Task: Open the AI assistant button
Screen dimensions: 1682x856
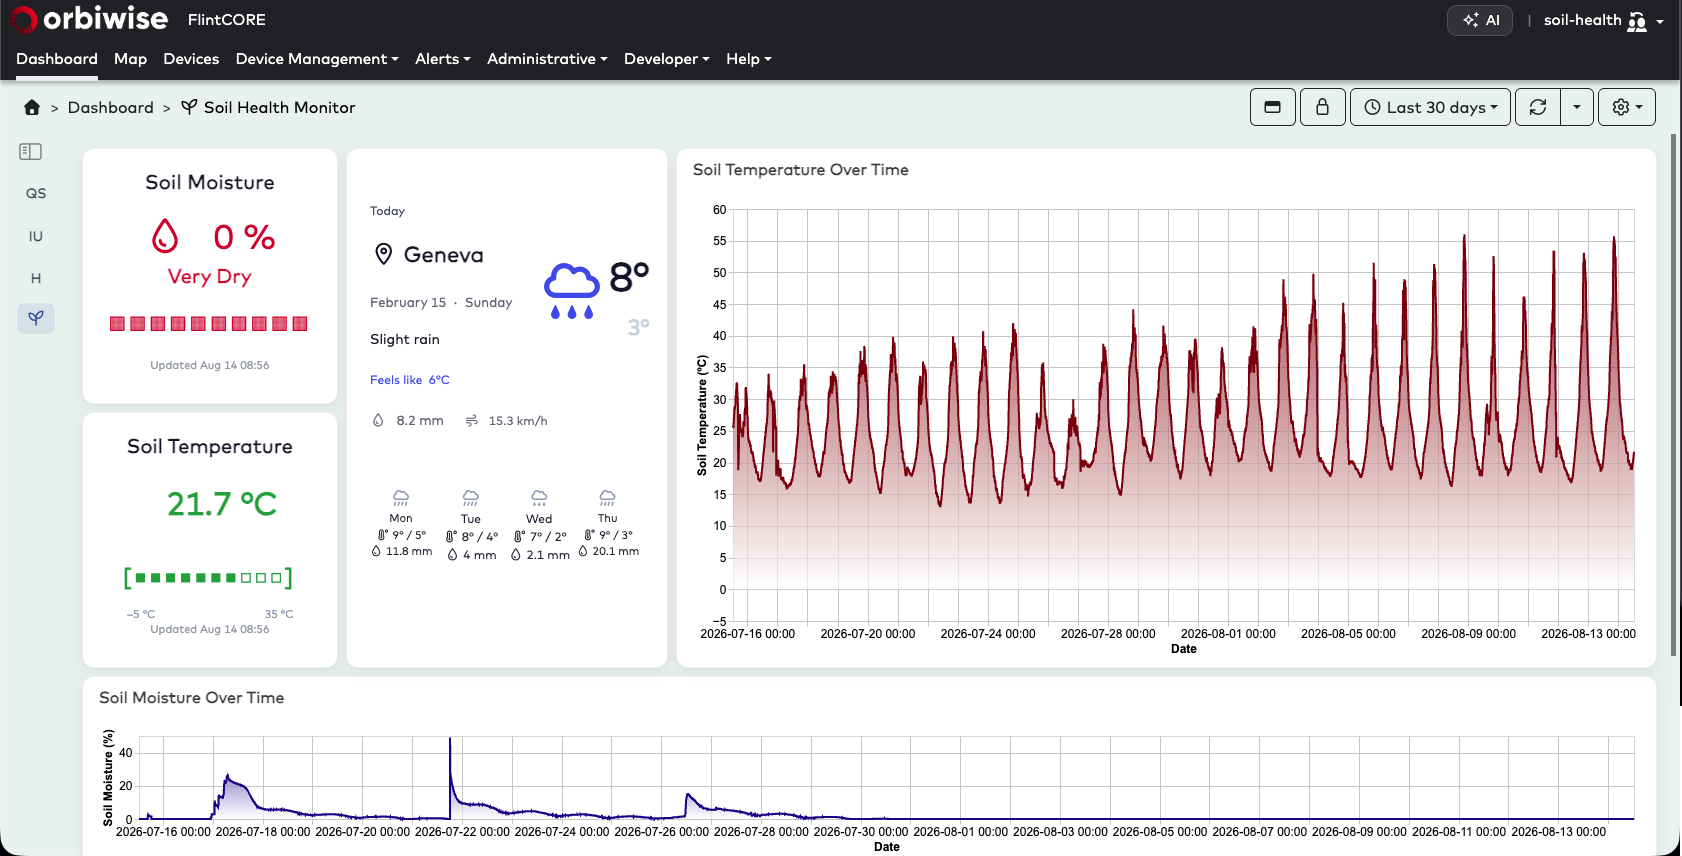Action: point(1480,20)
